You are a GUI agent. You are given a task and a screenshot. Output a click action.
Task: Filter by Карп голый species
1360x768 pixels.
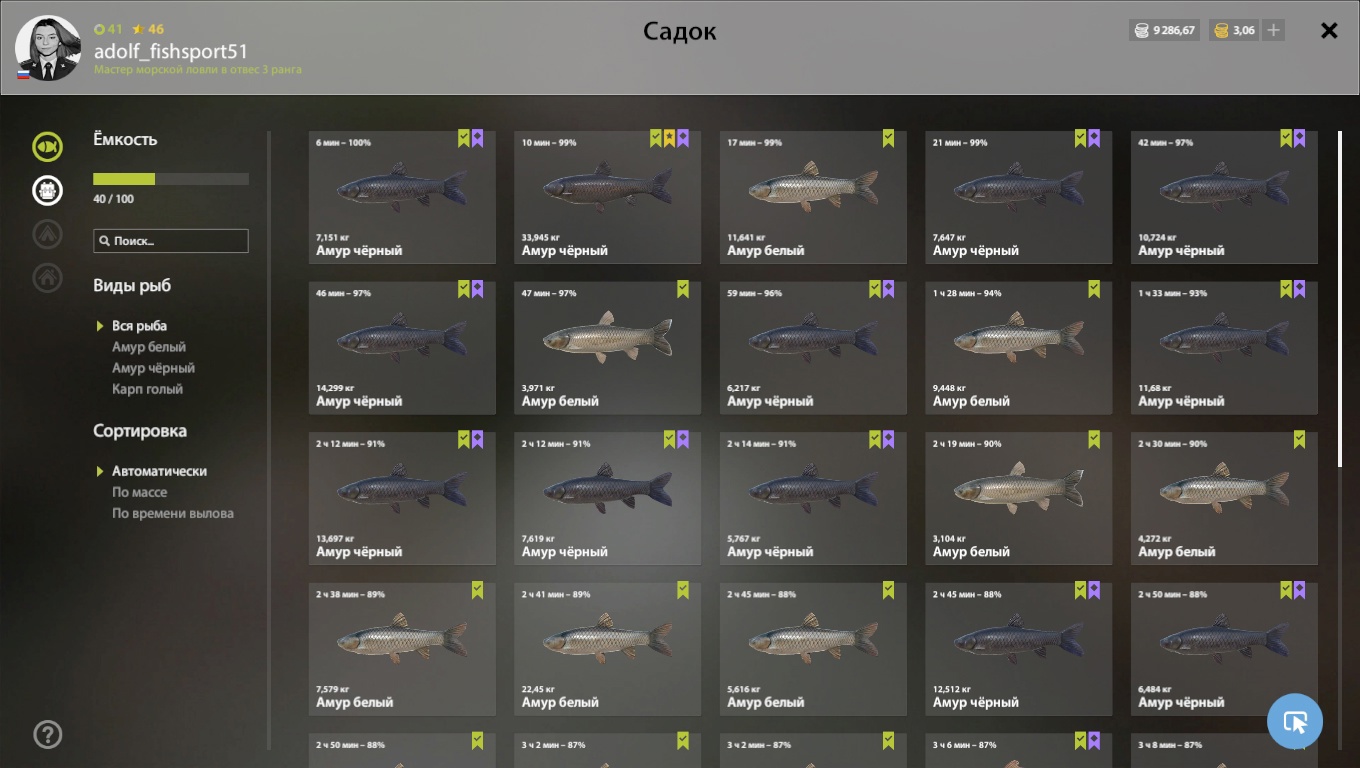(x=147, y=389)
